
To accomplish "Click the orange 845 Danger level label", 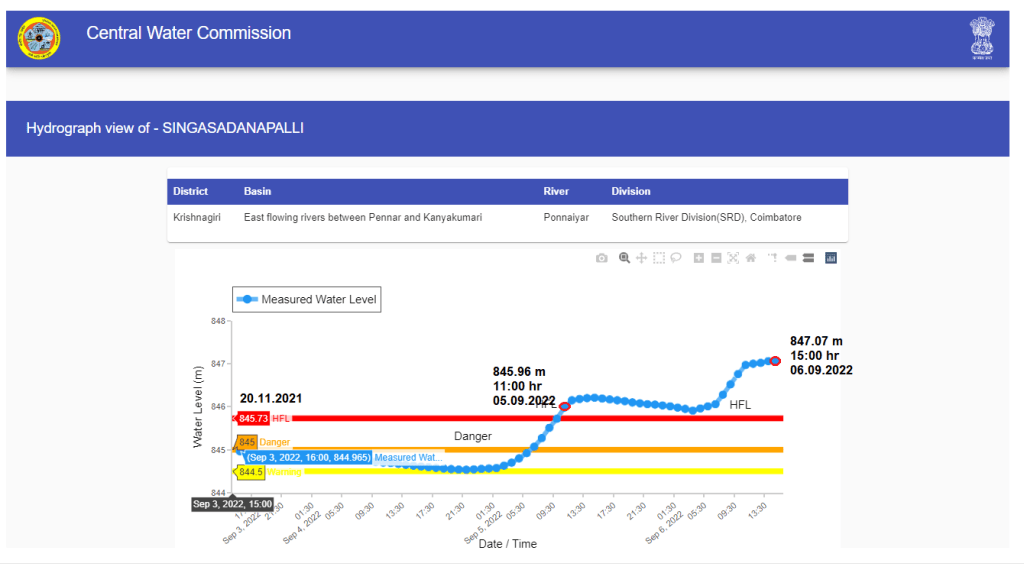I will pyautogui.click(x=247, y=442).
